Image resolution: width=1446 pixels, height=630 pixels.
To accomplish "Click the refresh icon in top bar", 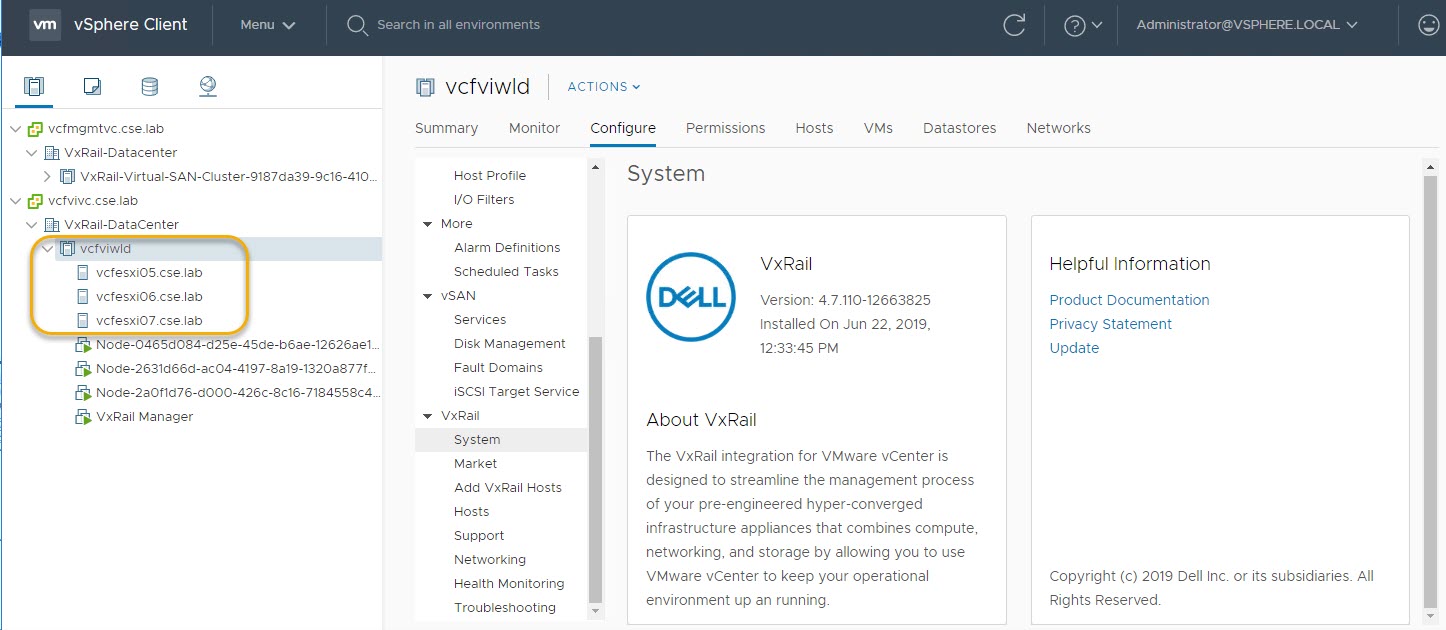I will click(x=1014, y=25).
